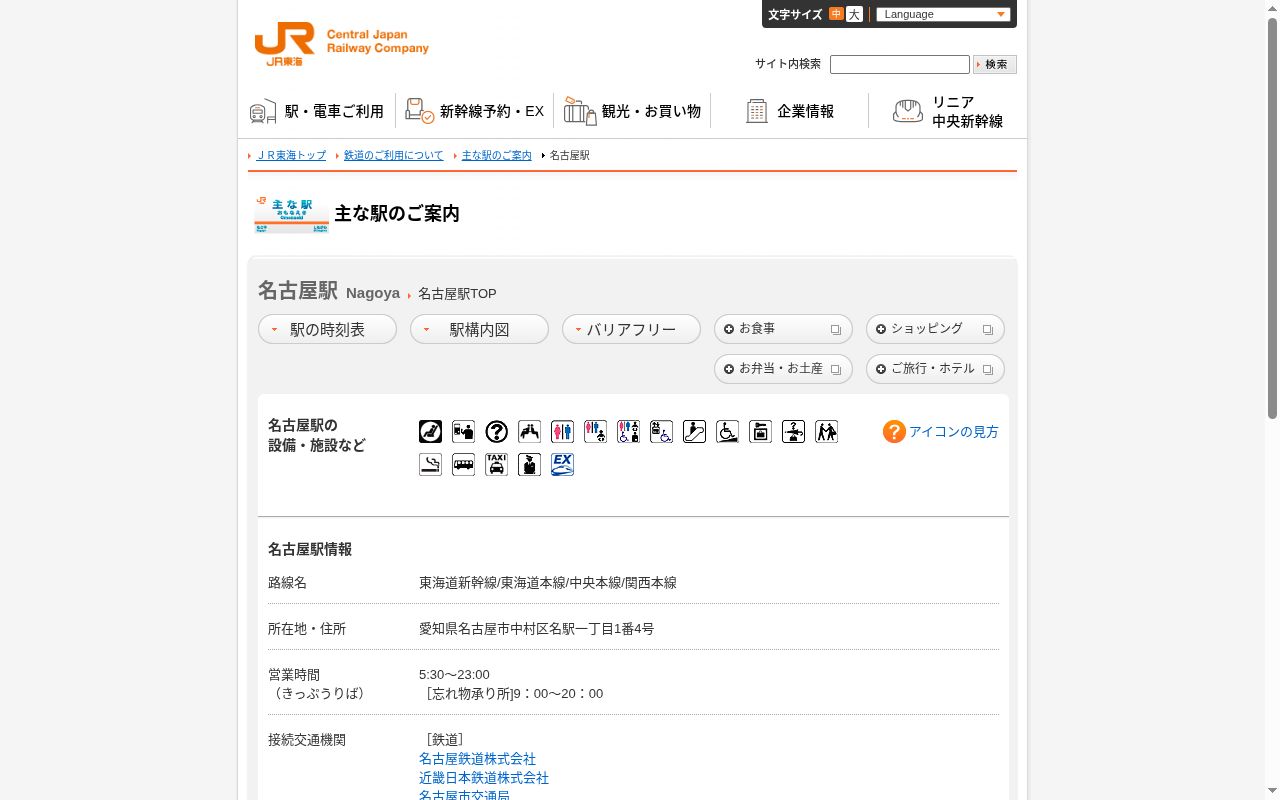Click the JR Central Japan Railway logo
The height and width of the screenshot is (800, 1280).
point(341,44)
